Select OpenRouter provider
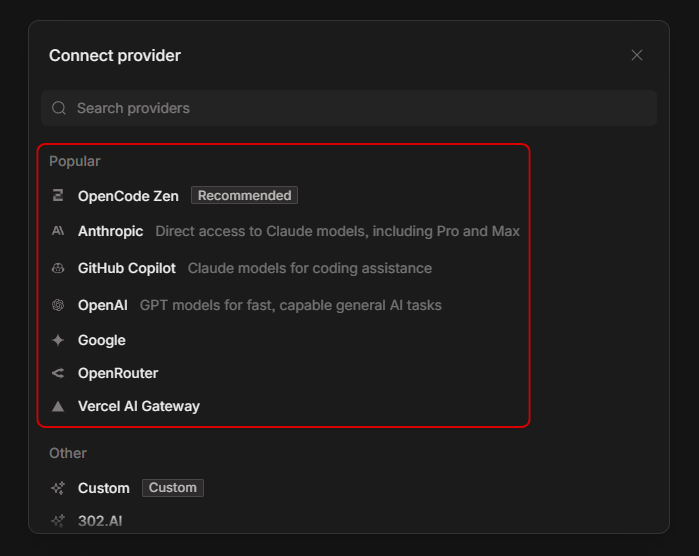 (118, 373)
